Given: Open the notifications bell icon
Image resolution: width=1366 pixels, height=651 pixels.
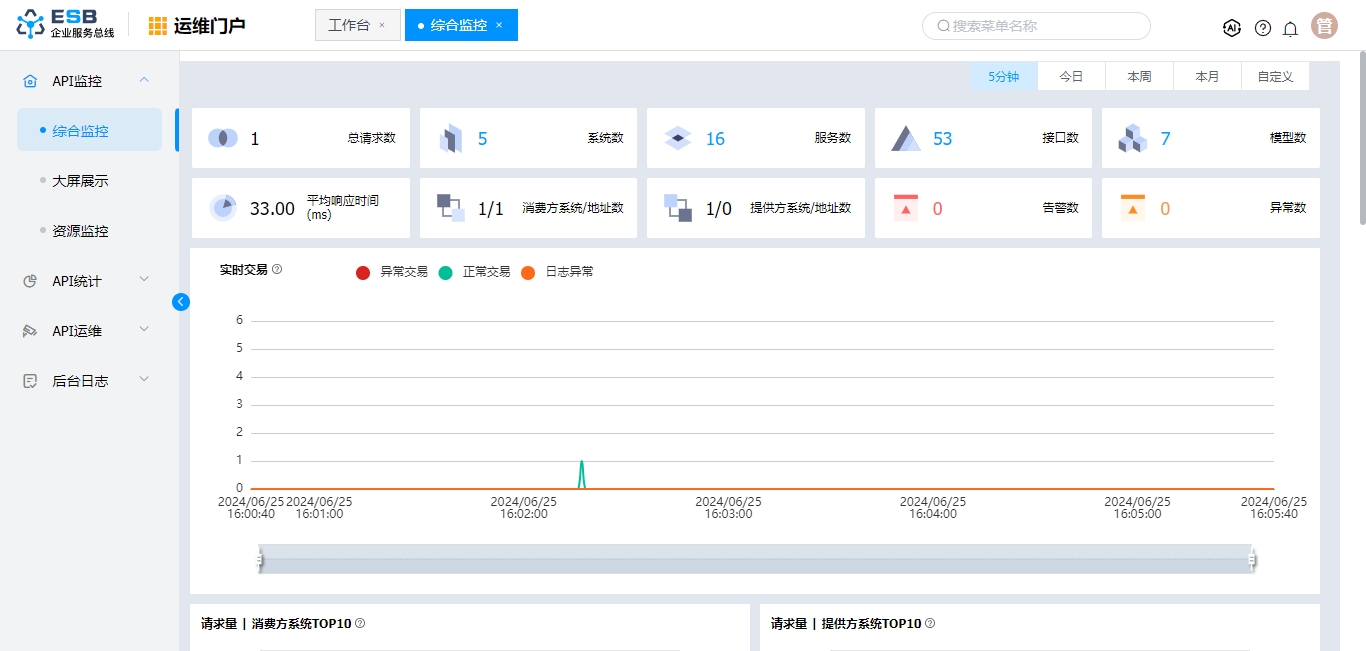Looking at the screenshot, I should pyautogui.click(x=1290, y=28).
